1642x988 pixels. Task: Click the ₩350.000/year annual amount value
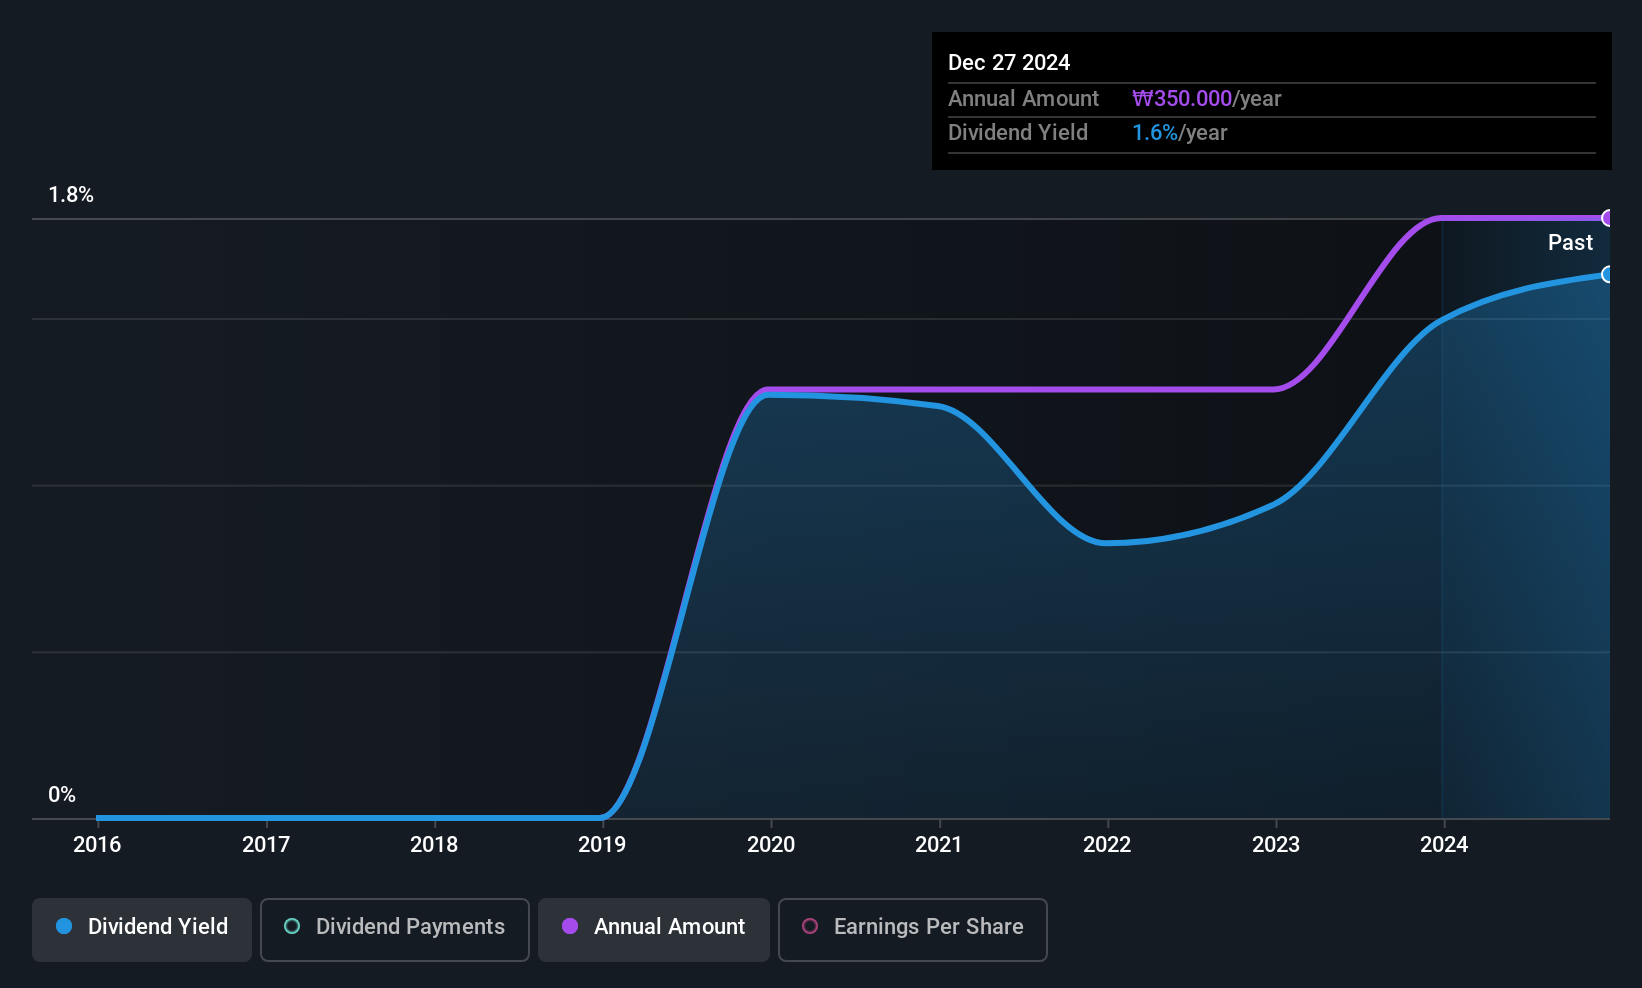1206,99
